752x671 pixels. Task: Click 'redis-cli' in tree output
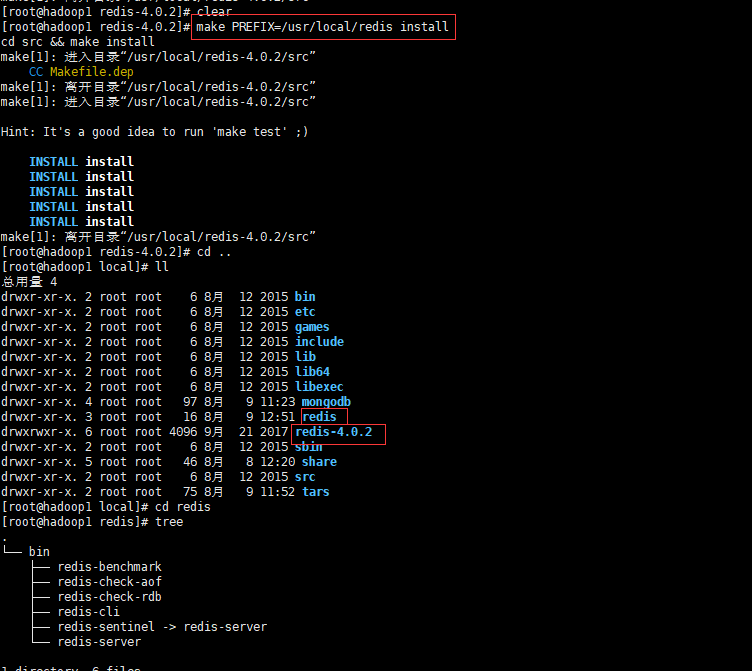(89, 612)
